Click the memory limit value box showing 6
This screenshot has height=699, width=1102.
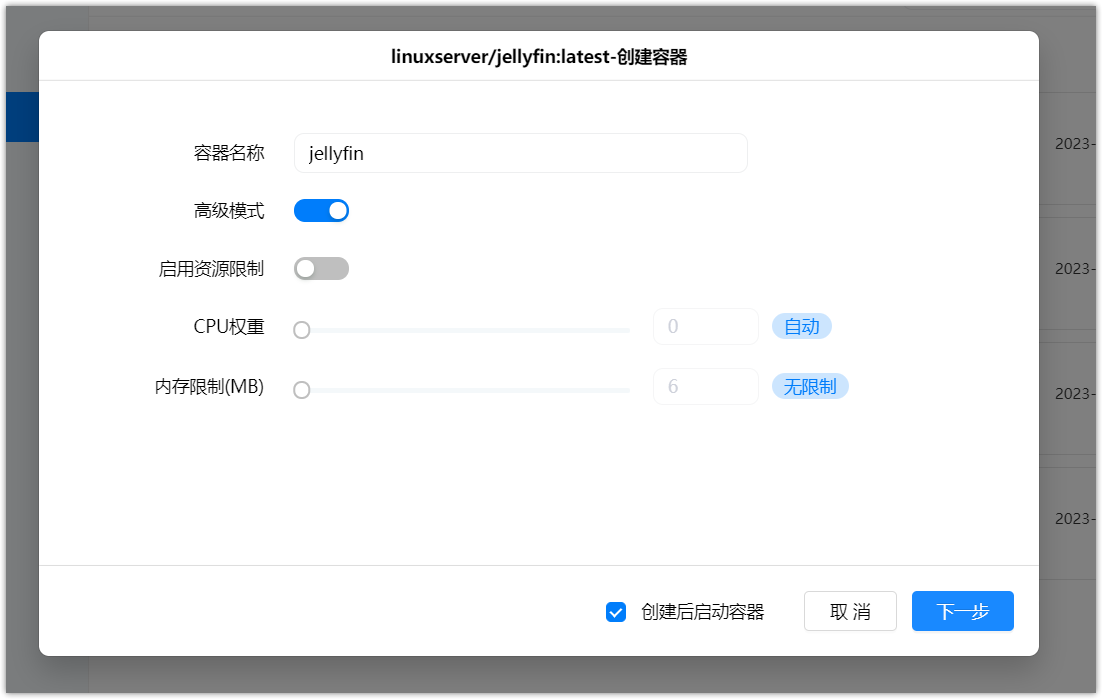tap(706, 386)
